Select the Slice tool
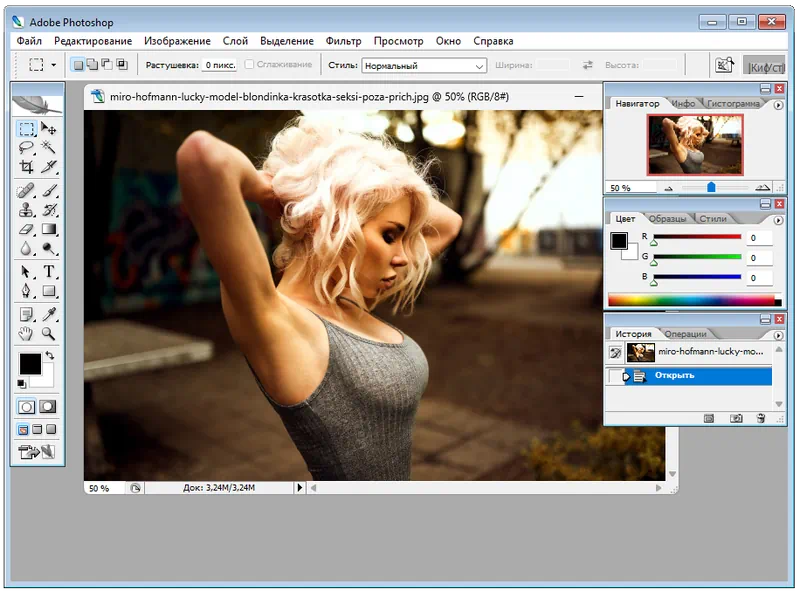Screen dimensions: 800x591 tap(49, 166)
